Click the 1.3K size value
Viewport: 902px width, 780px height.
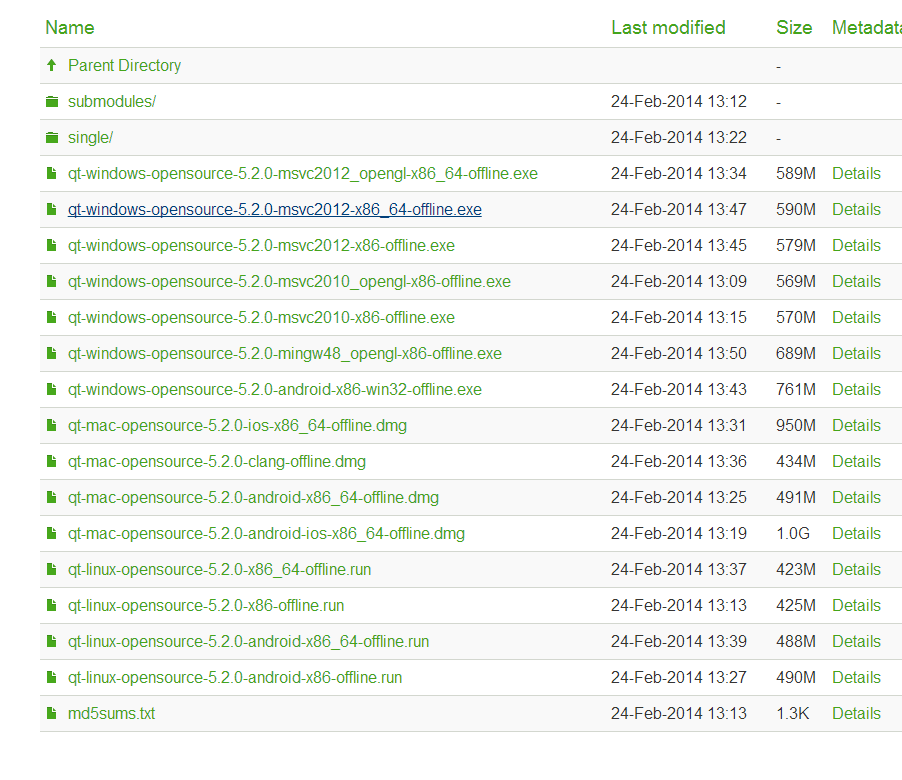(x=792, y=713)
